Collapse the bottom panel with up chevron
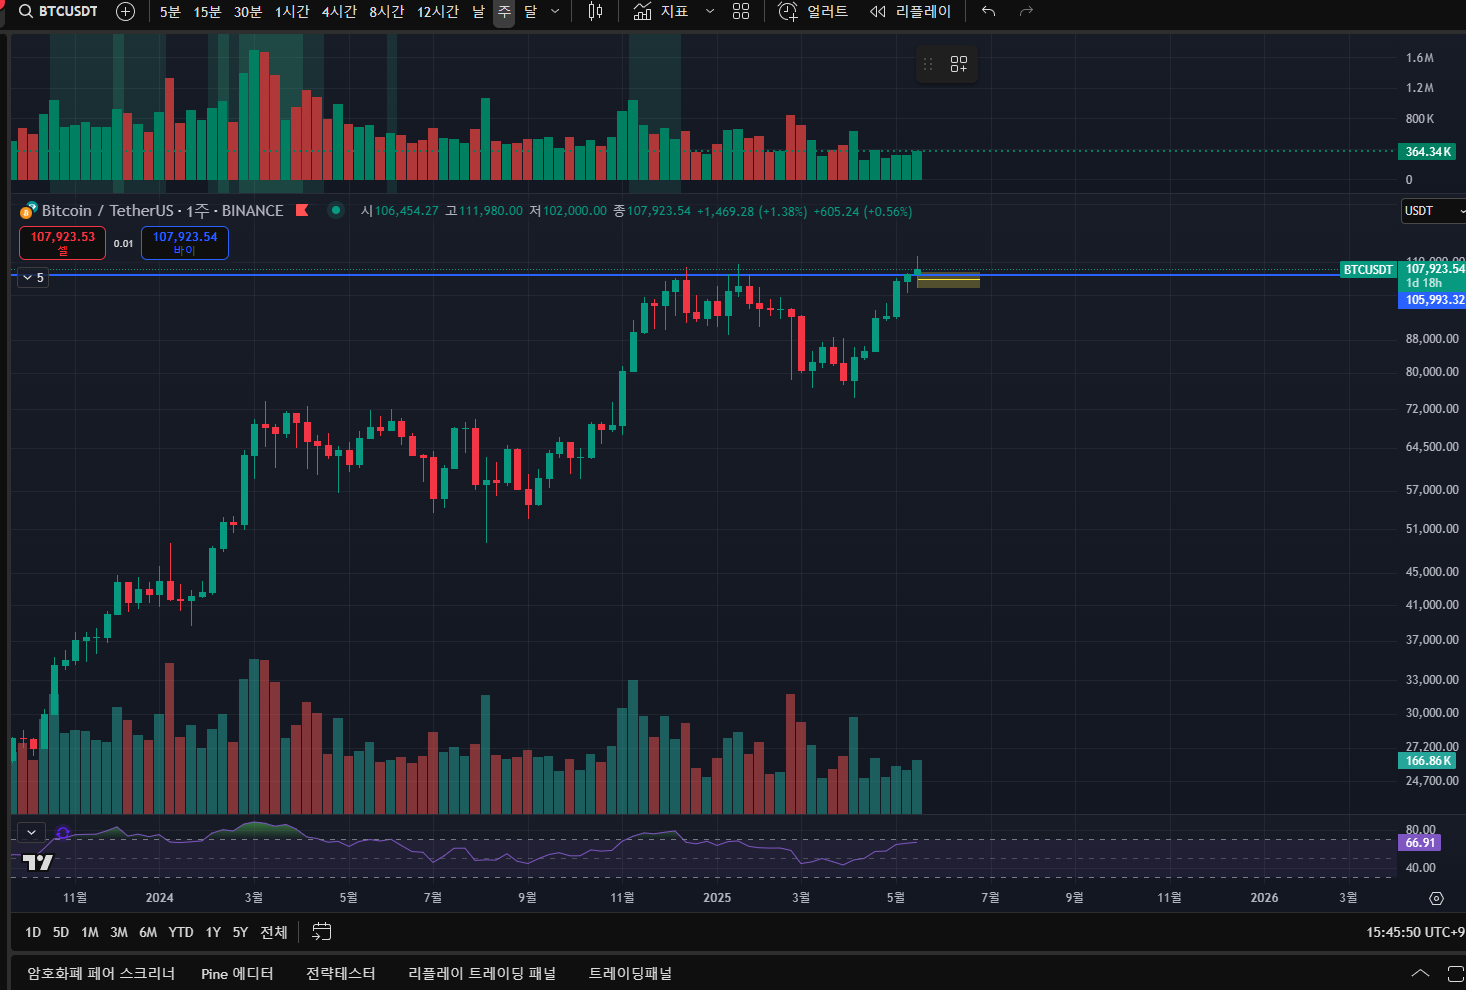This screenshot has height=990, width=1466. coord(1420,973)
